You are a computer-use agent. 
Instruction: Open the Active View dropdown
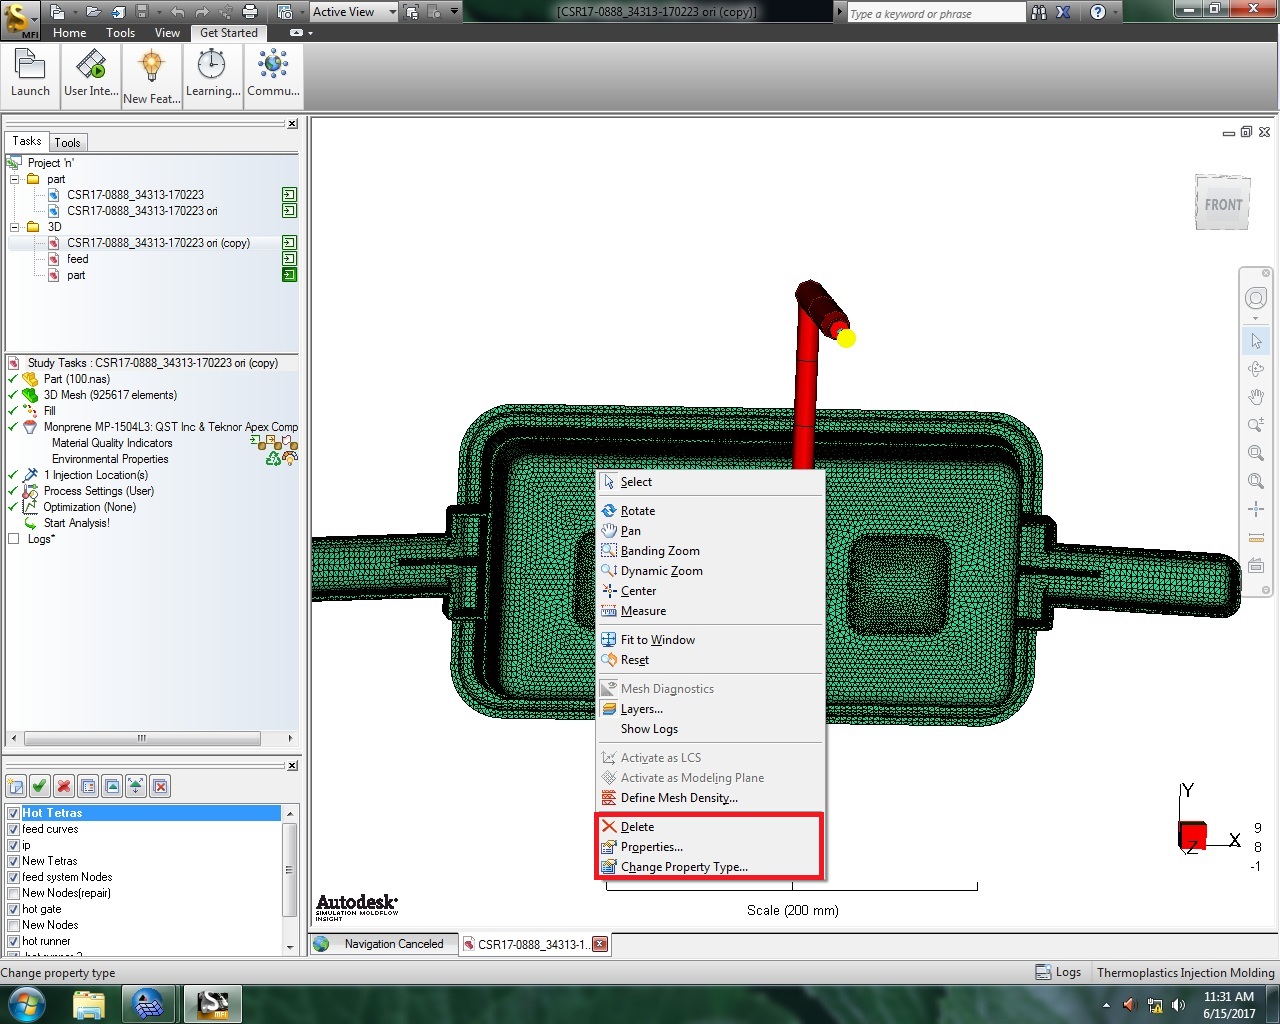tap(391, 11)
